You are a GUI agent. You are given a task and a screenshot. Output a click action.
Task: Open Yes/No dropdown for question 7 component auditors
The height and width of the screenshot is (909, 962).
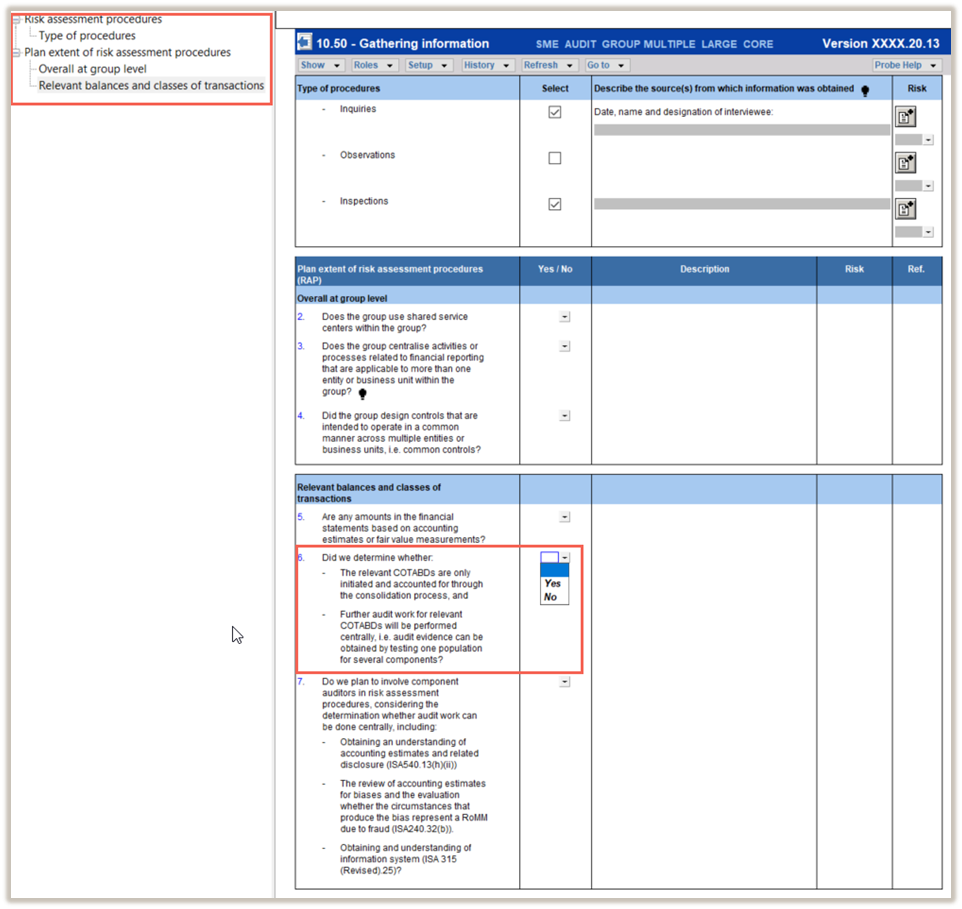click(564, 682)
